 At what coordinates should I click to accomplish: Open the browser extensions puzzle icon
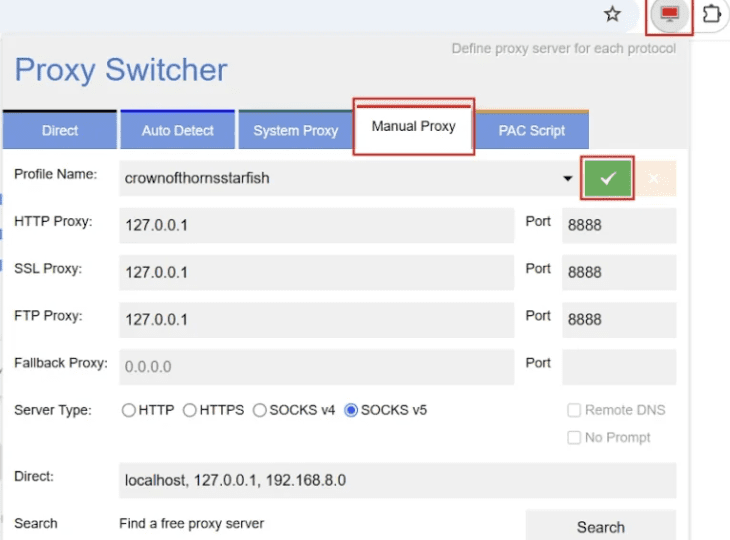click(x=712, y=14)
